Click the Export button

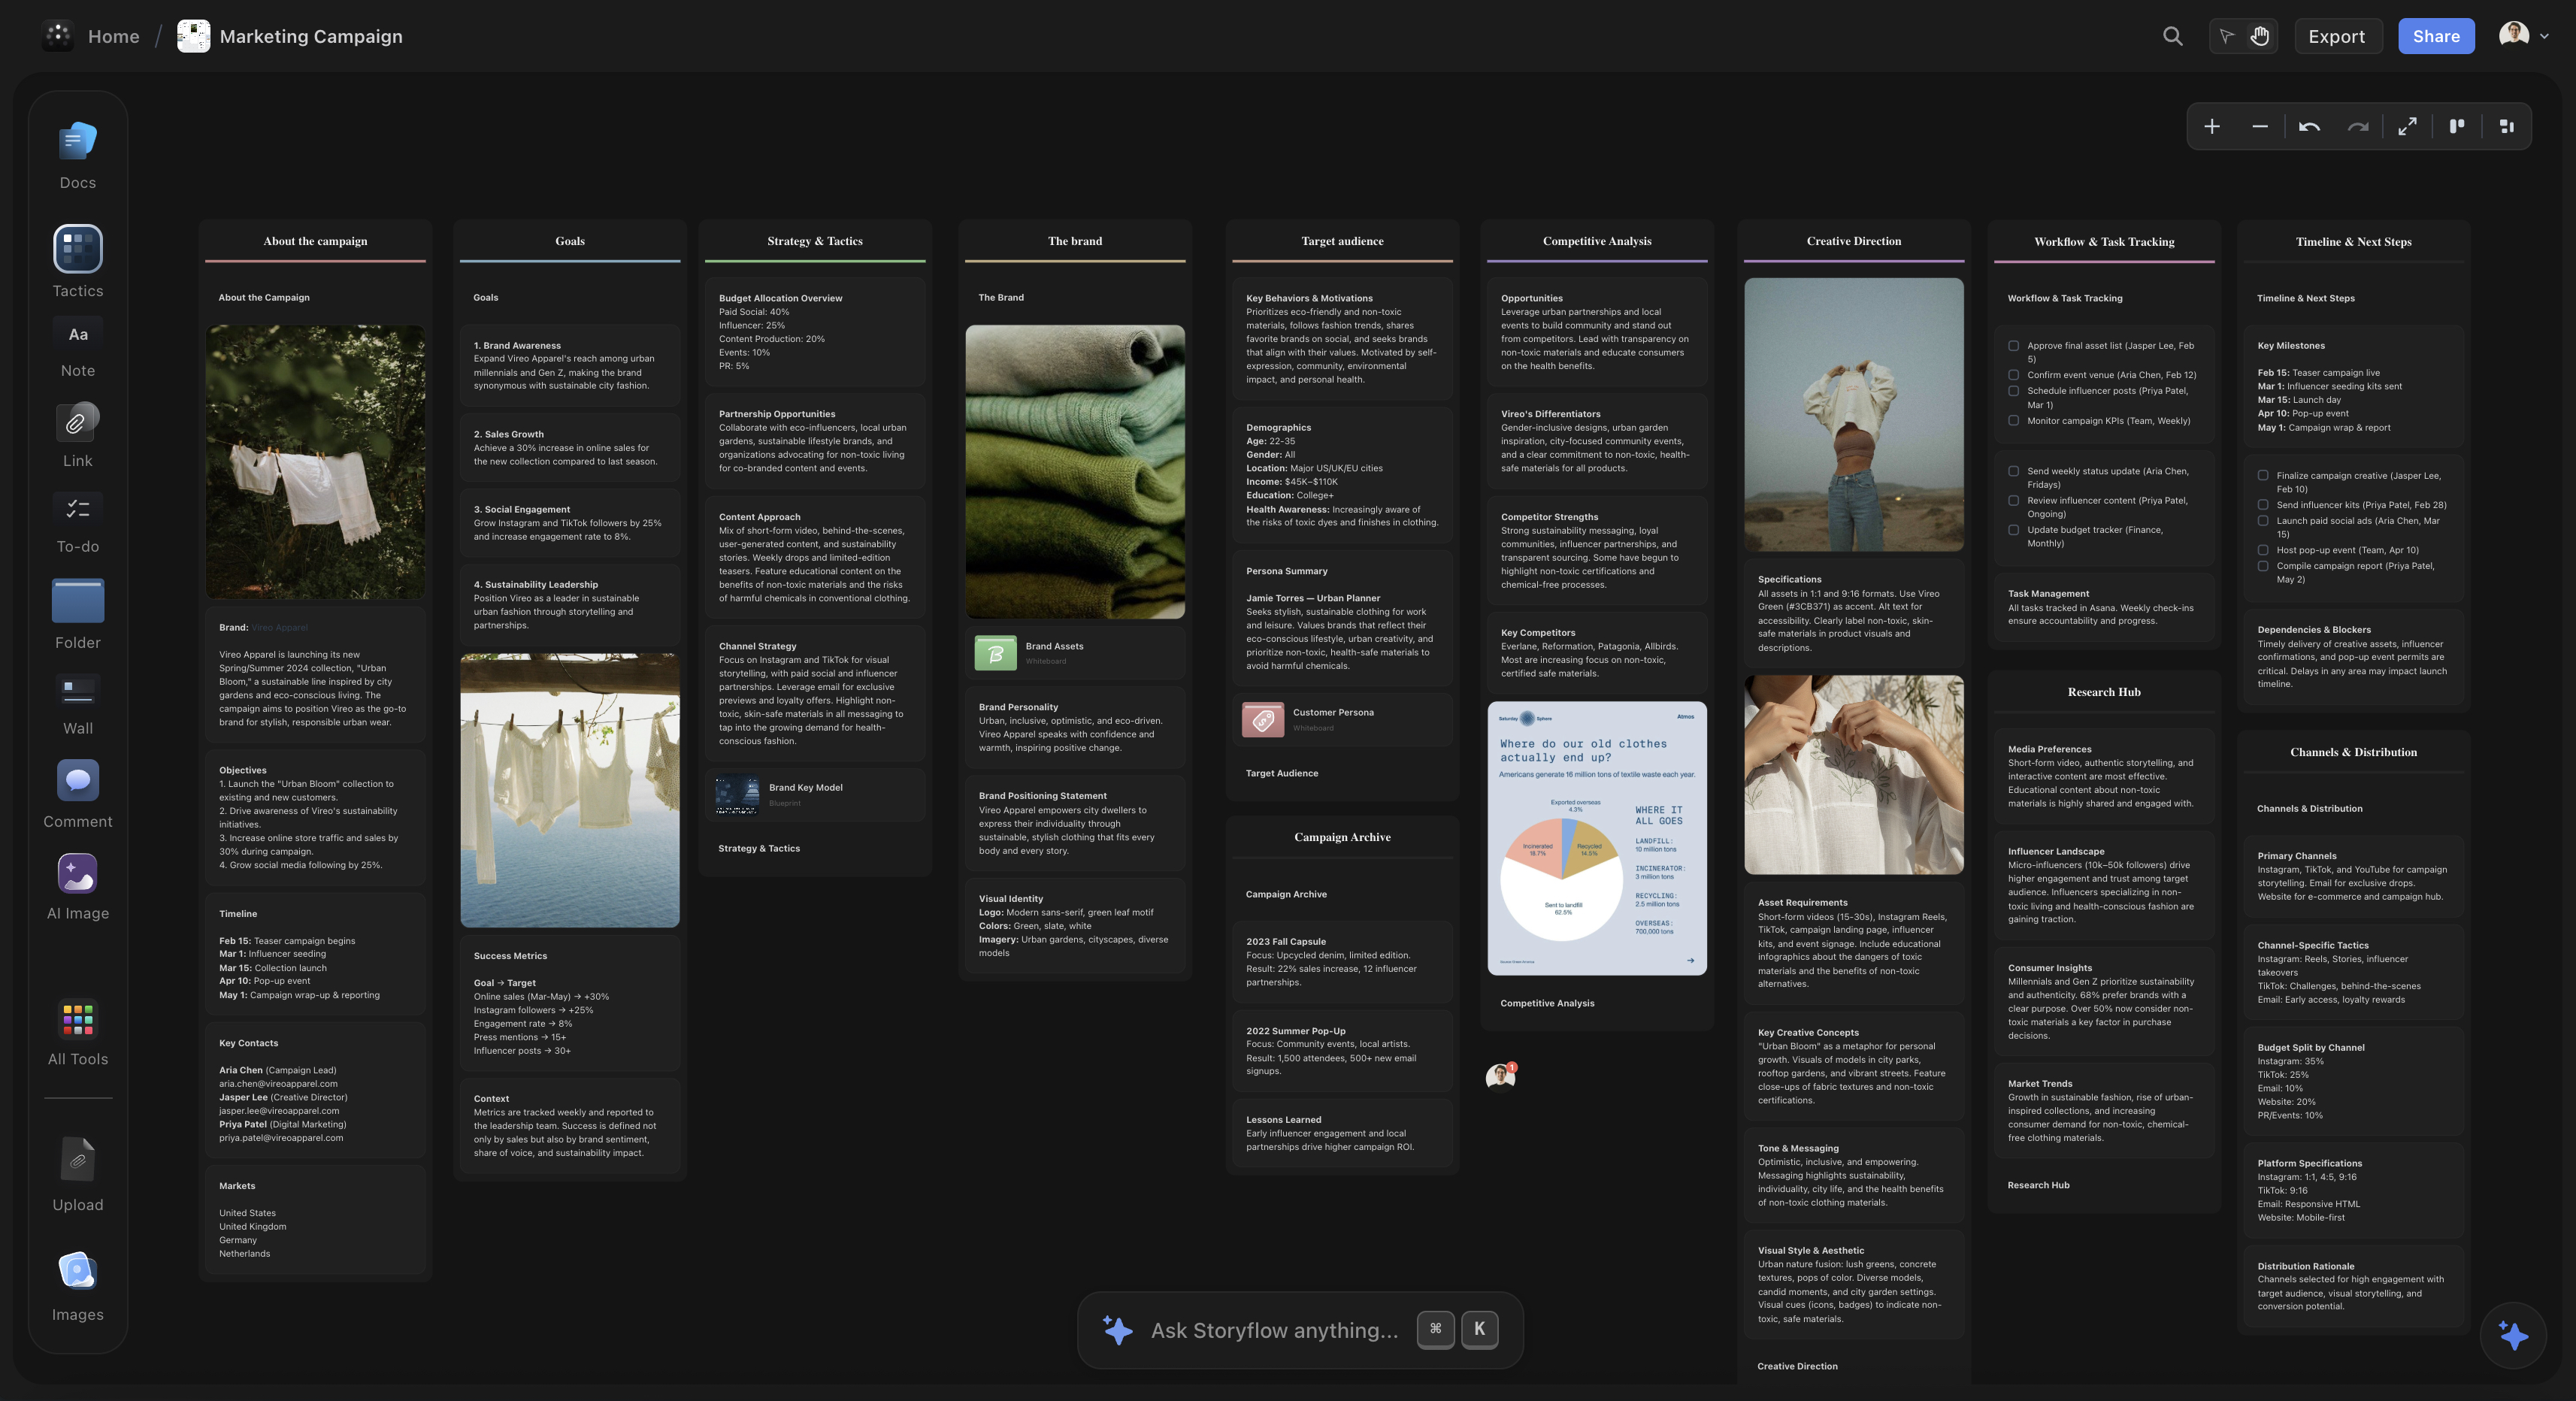(x=2337, y=36)
